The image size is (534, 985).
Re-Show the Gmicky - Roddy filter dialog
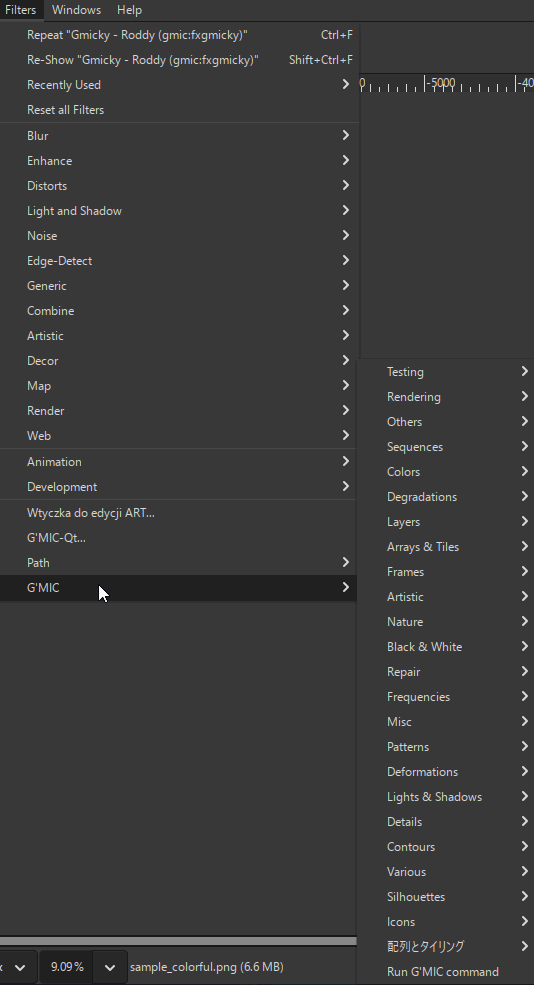tap(178, 60)
